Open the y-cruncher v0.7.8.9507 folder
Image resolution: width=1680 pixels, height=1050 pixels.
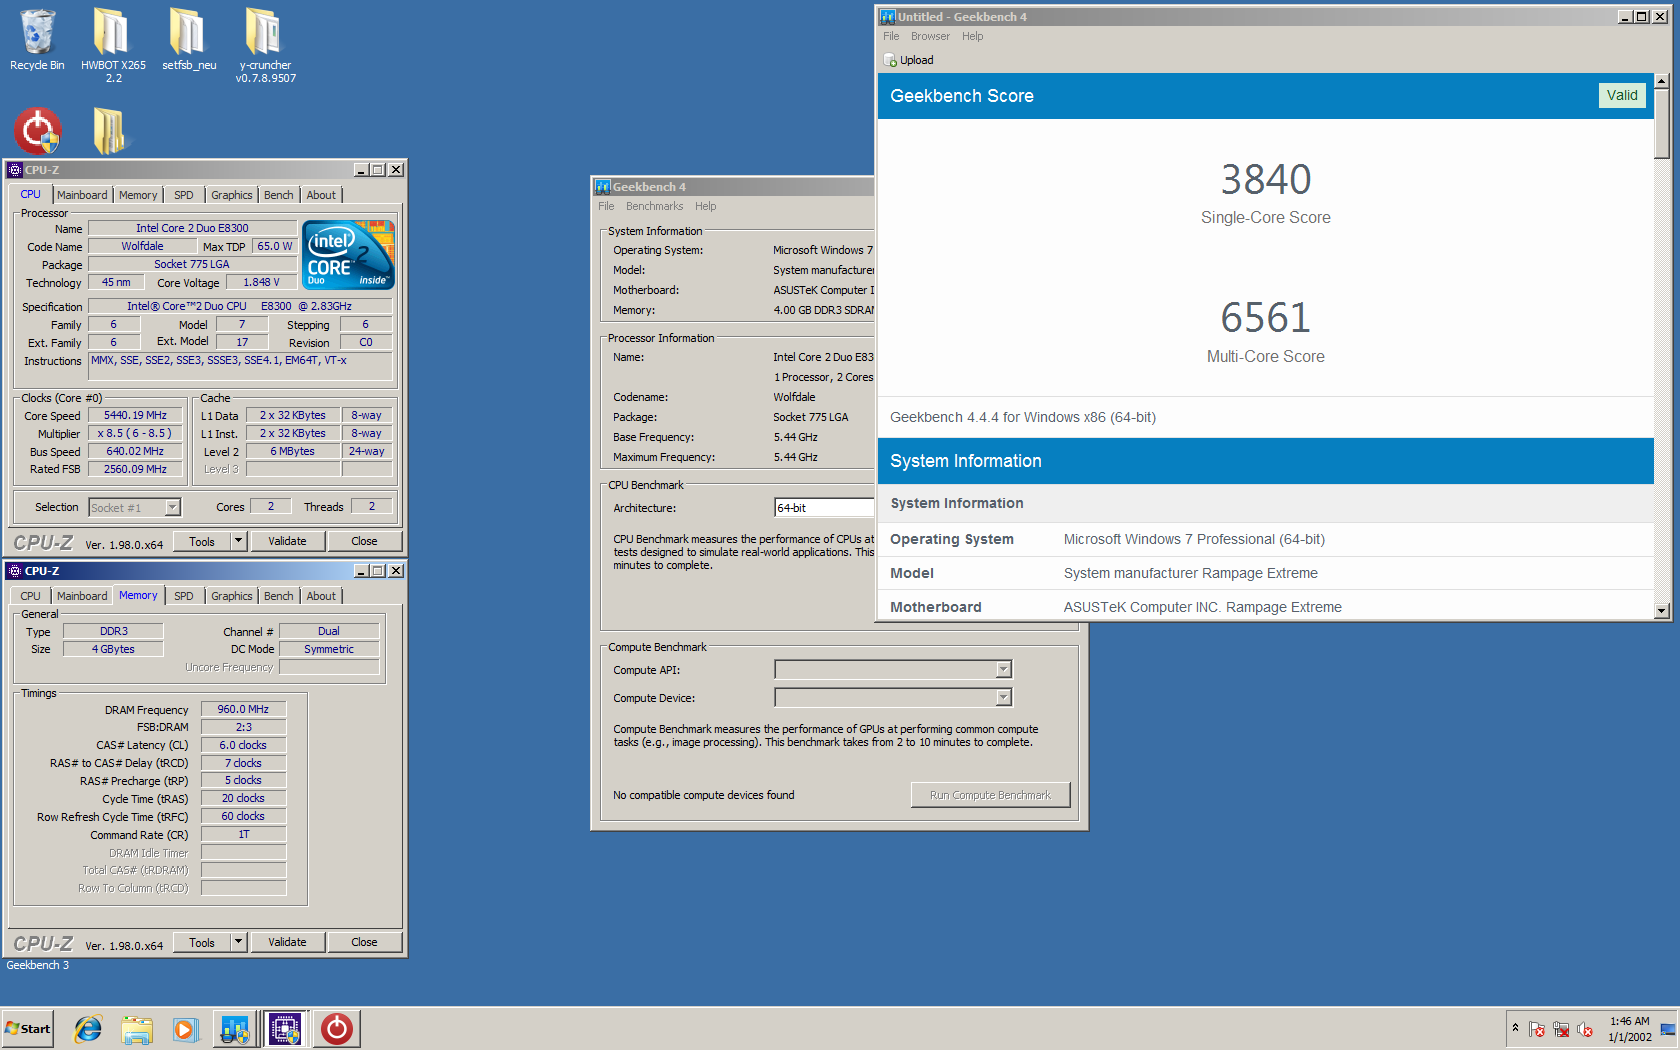266,45
